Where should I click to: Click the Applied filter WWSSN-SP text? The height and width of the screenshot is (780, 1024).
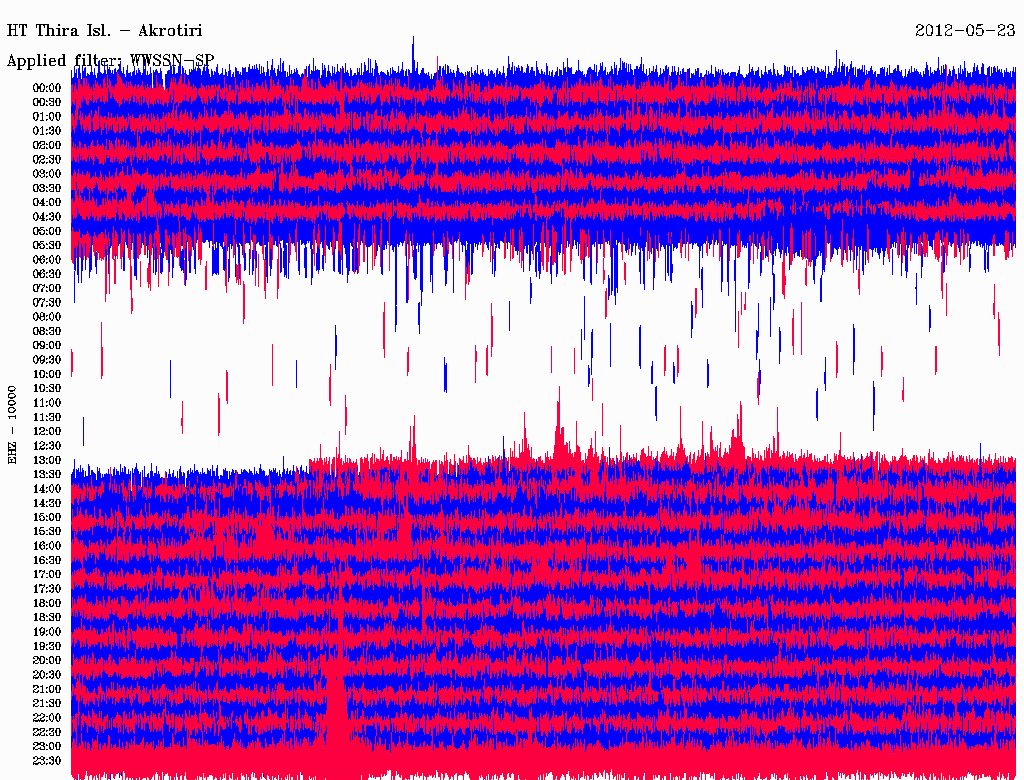(110, 61)
